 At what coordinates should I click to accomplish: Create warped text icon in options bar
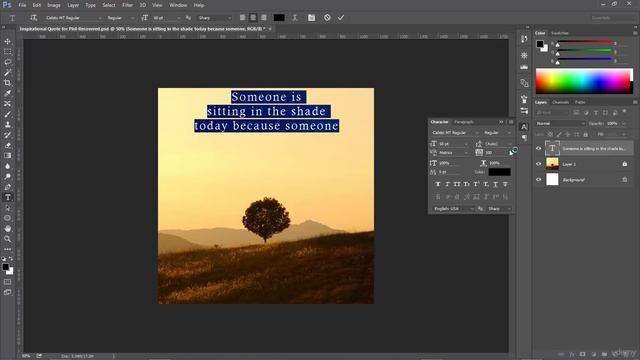pyautogui.click(x=295, y=18)
